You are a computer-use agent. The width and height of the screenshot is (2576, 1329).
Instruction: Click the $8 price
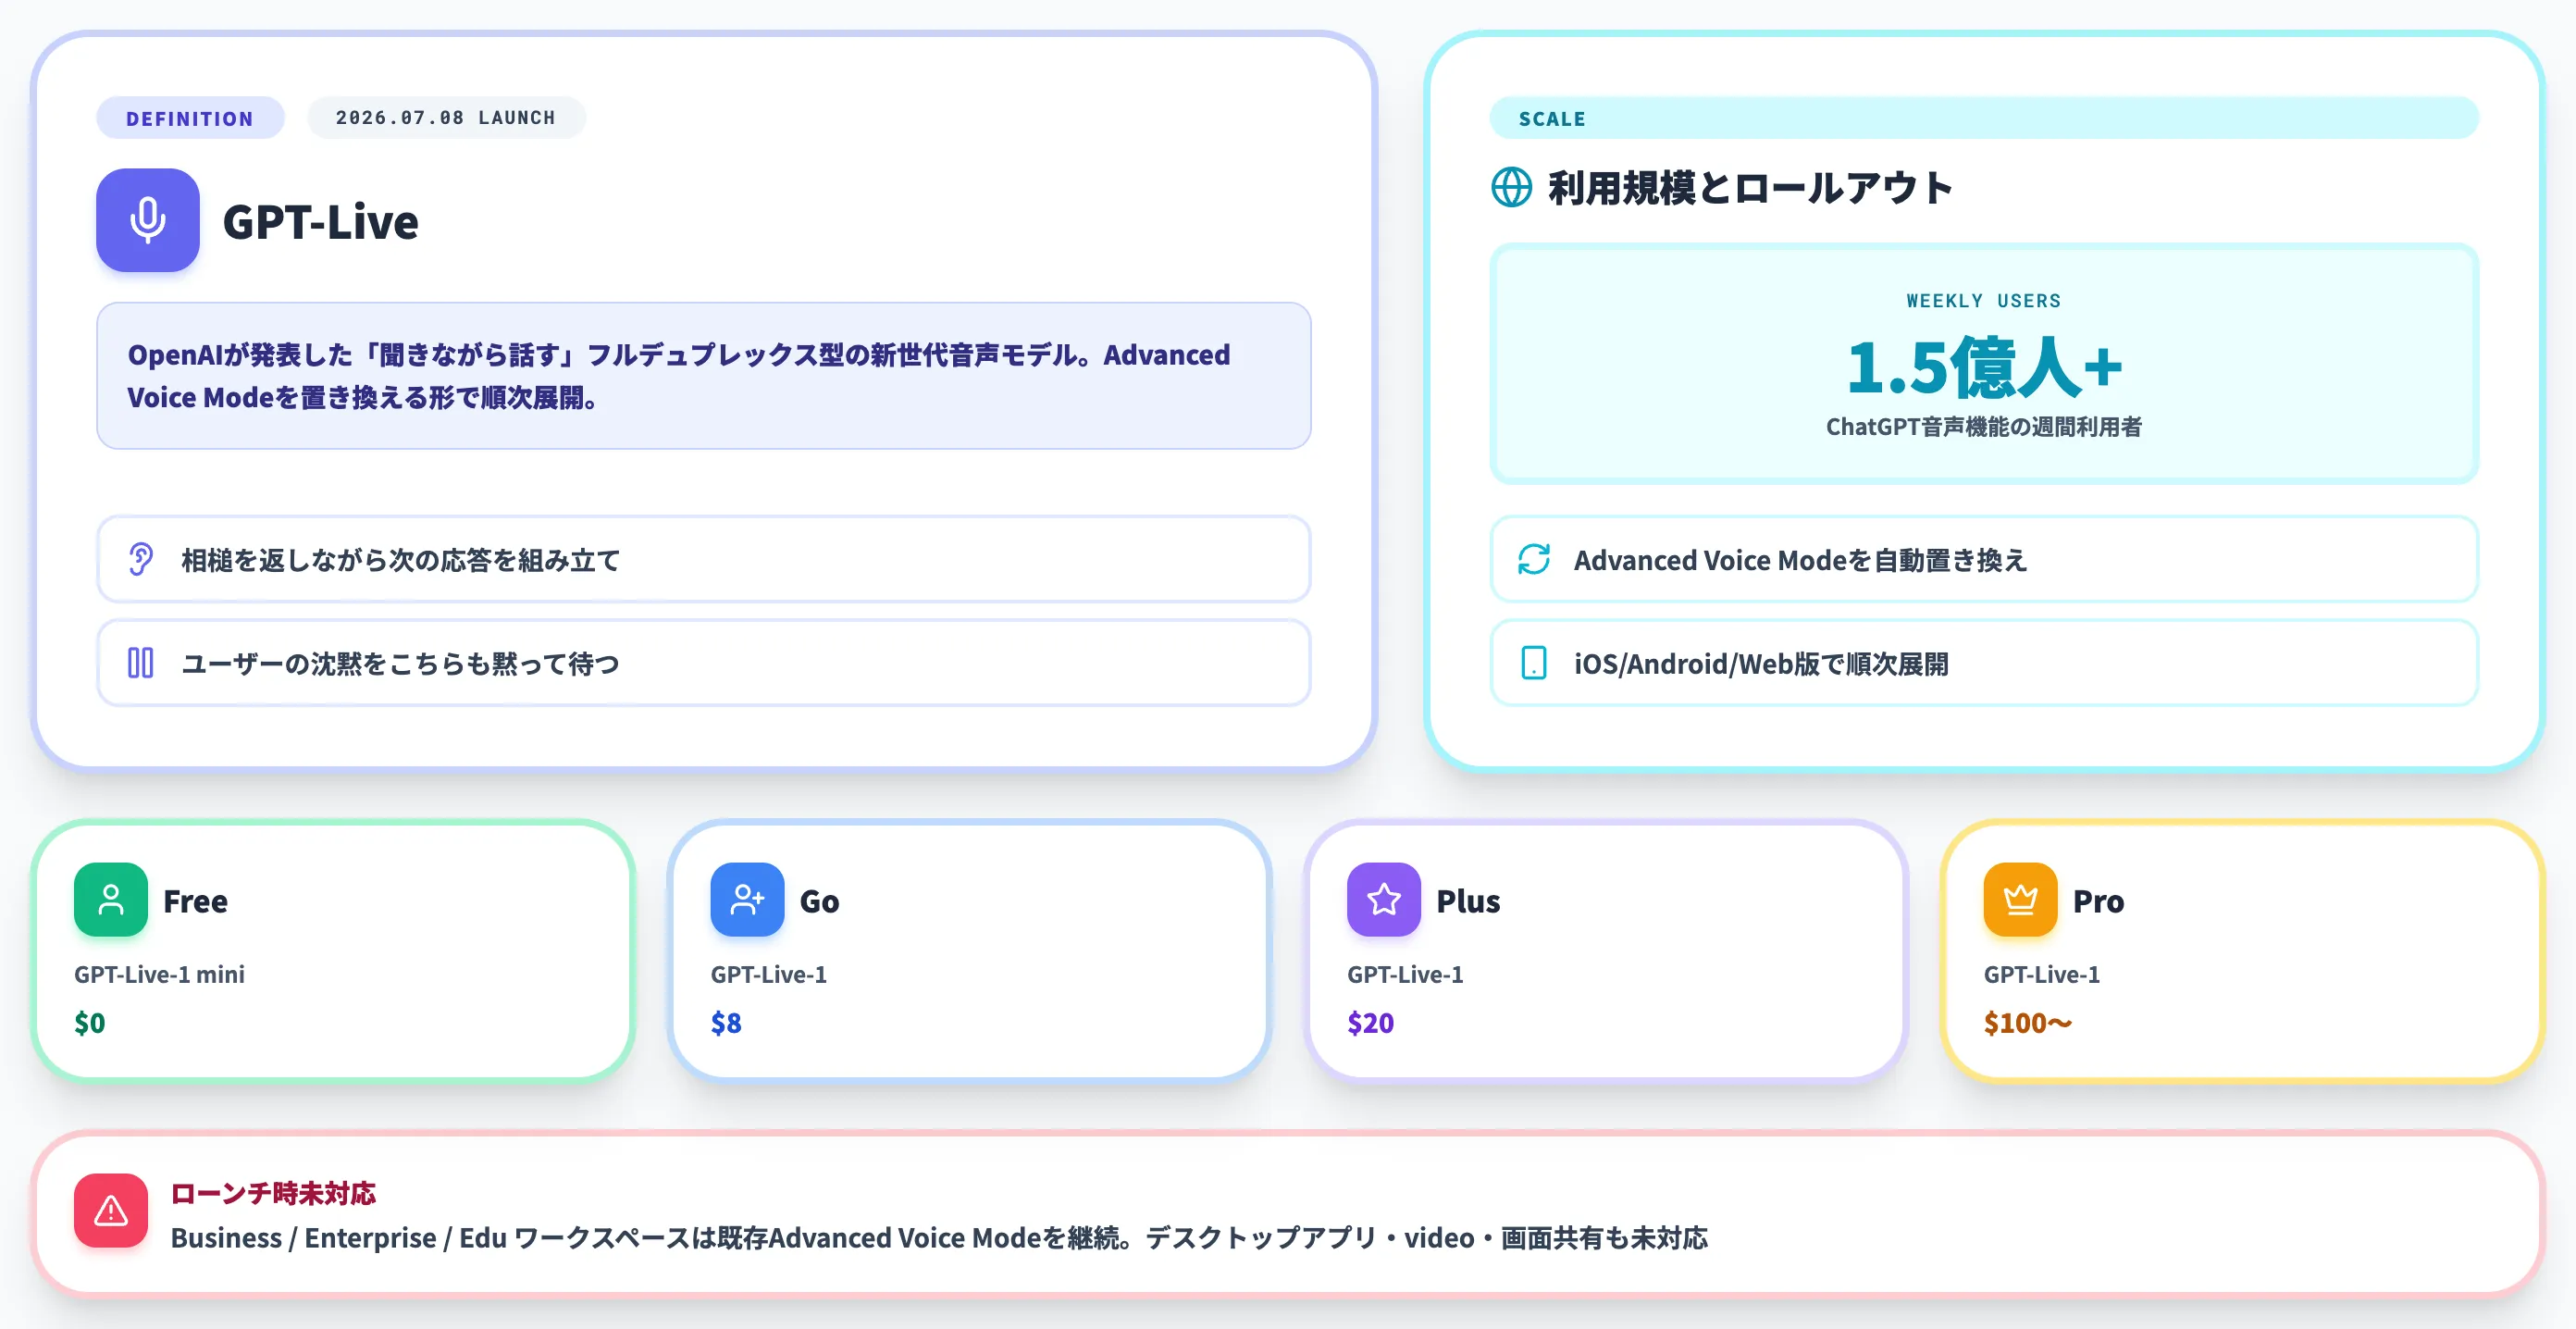pyautogui.click(x=726, y=1023)
